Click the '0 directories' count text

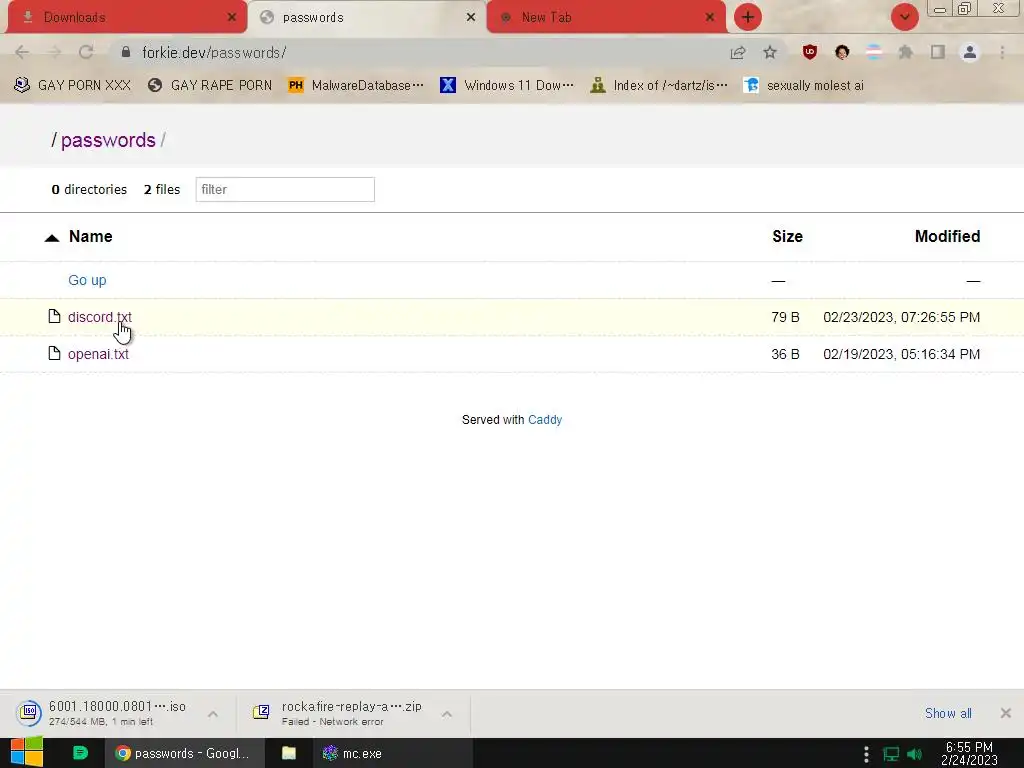89,189
